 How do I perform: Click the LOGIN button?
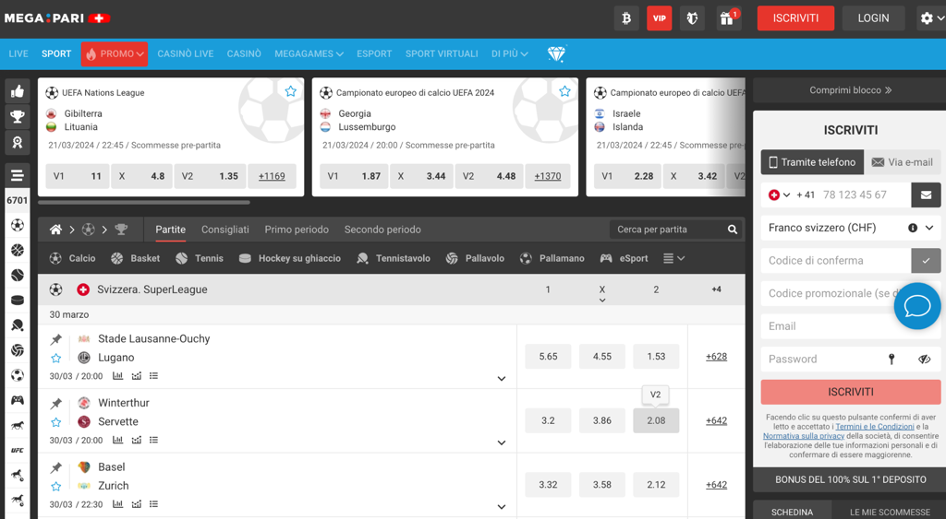pyautogui.click(x=873, y=18)
